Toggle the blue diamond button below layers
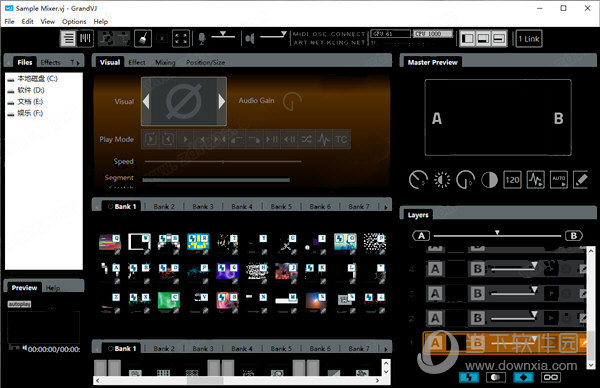600x388 pixels. tap(523, 377)
